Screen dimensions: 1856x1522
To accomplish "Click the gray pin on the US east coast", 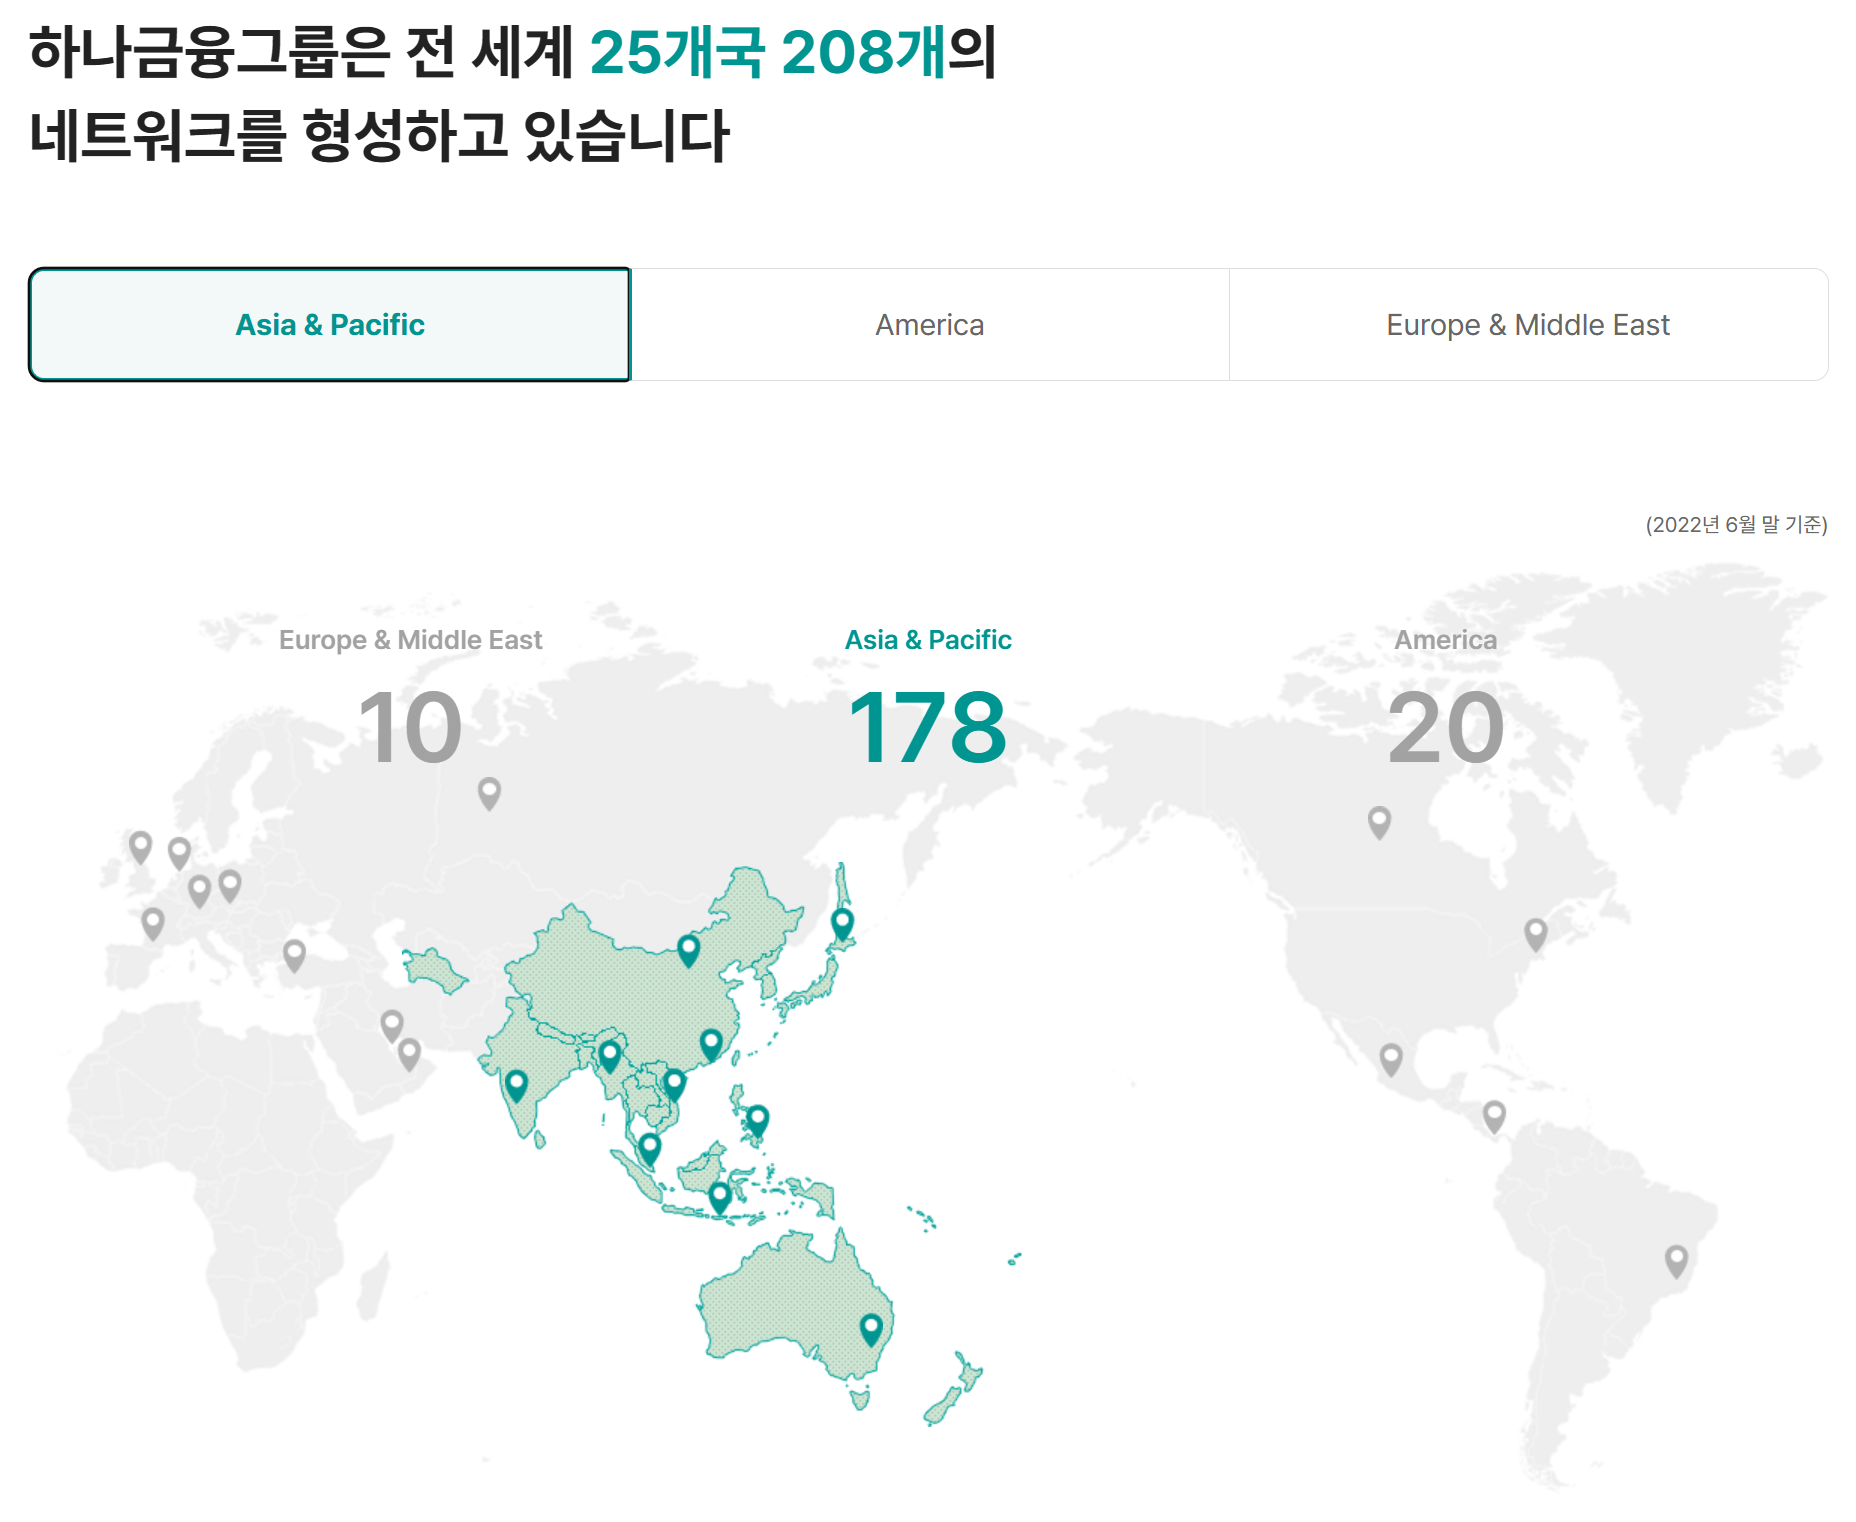I will point(1536,936).
